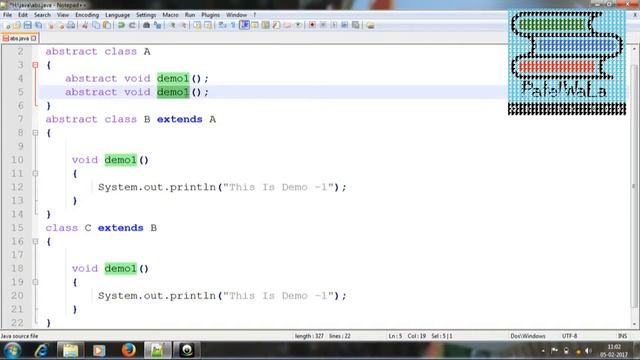Toggle Show All Characters icon

(233, 25)
